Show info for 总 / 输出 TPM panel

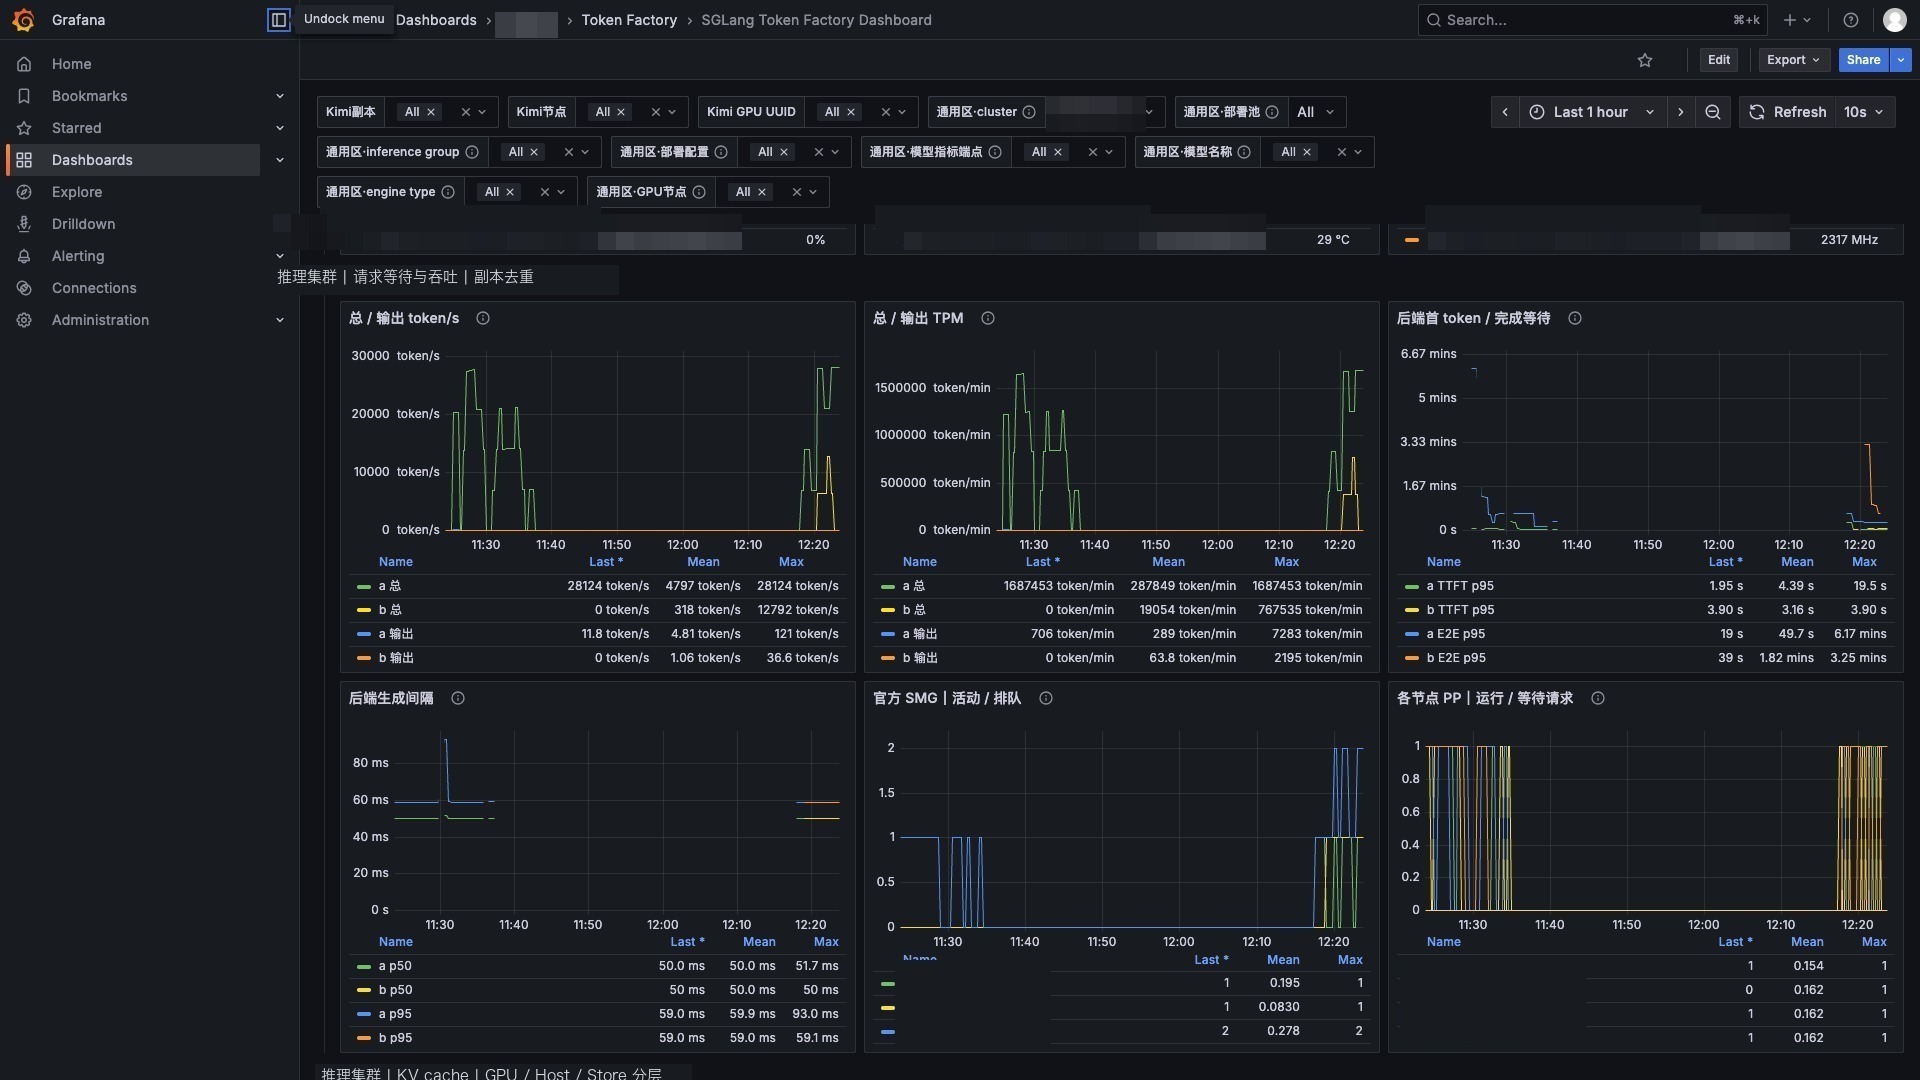988,318
